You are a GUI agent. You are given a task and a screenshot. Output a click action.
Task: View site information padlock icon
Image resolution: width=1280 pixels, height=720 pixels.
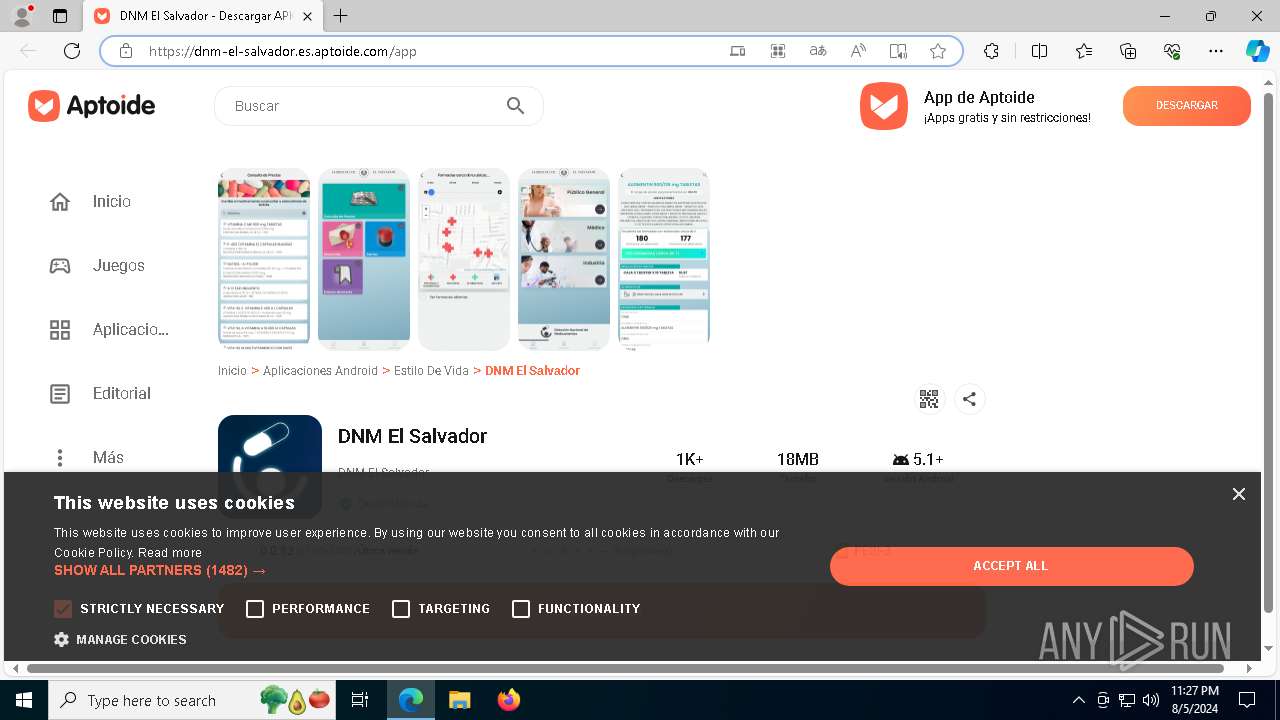point(126,51)
